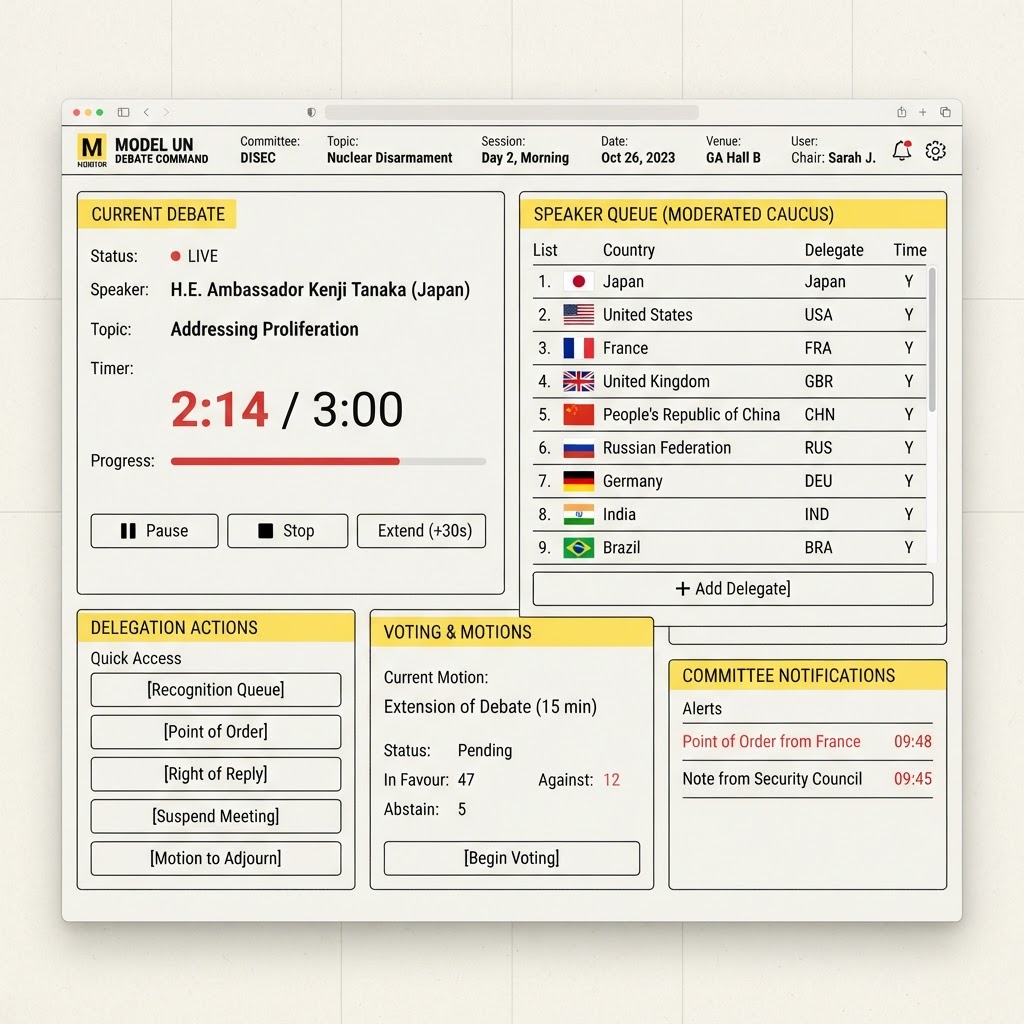This screenshot has width=1024, height=1024.
Task: Click the speaker timer progress bar
Action: coord(328,461)
